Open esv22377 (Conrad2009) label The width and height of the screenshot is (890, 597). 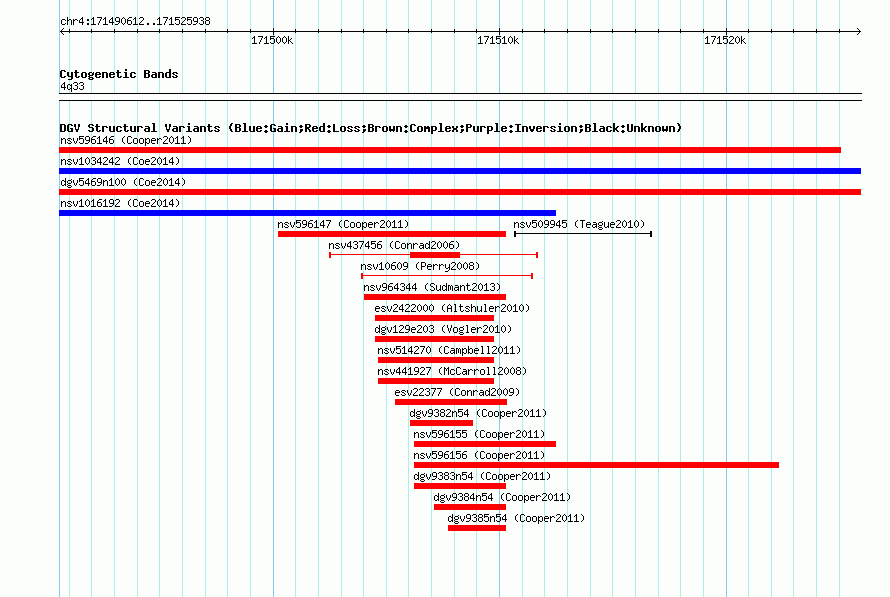(457, 392)
